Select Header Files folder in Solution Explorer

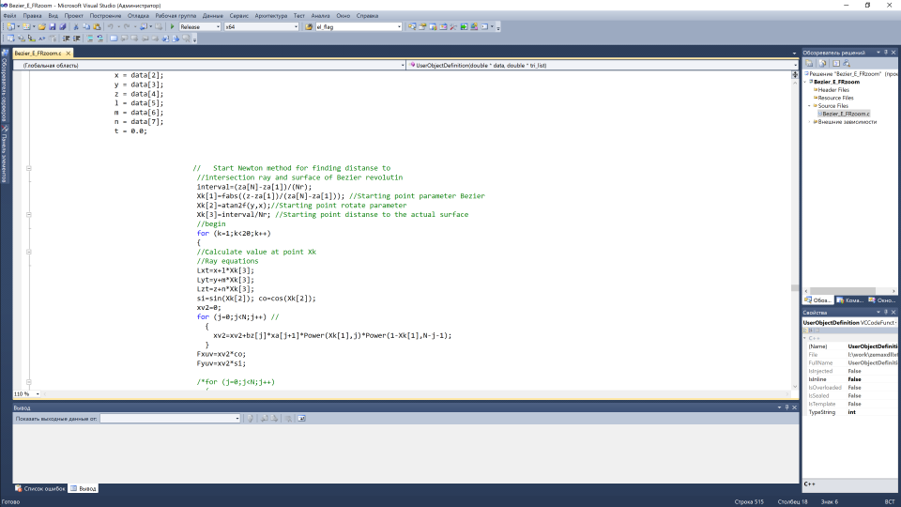[833, 90]
